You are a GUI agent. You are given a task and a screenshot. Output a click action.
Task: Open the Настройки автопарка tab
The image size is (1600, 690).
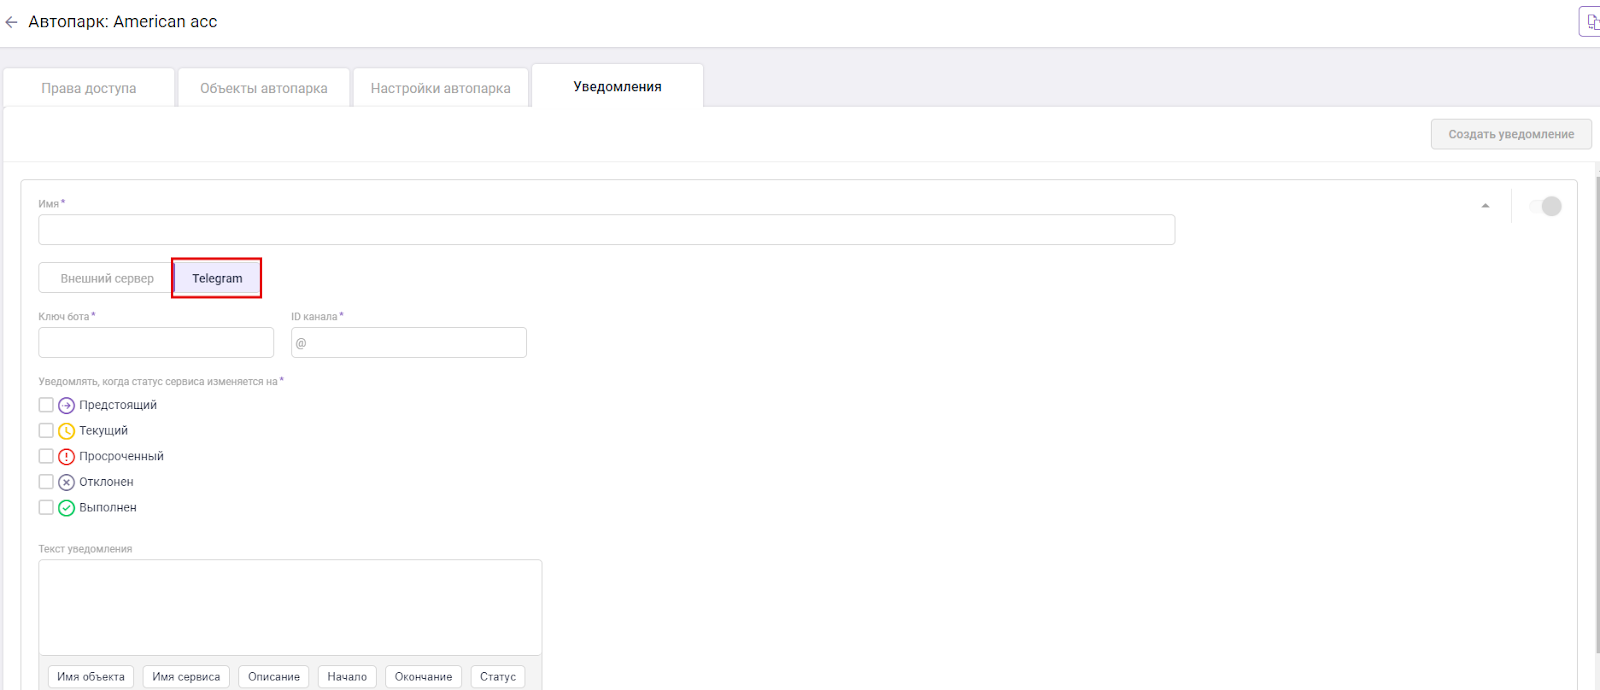[x=440, y=88]
